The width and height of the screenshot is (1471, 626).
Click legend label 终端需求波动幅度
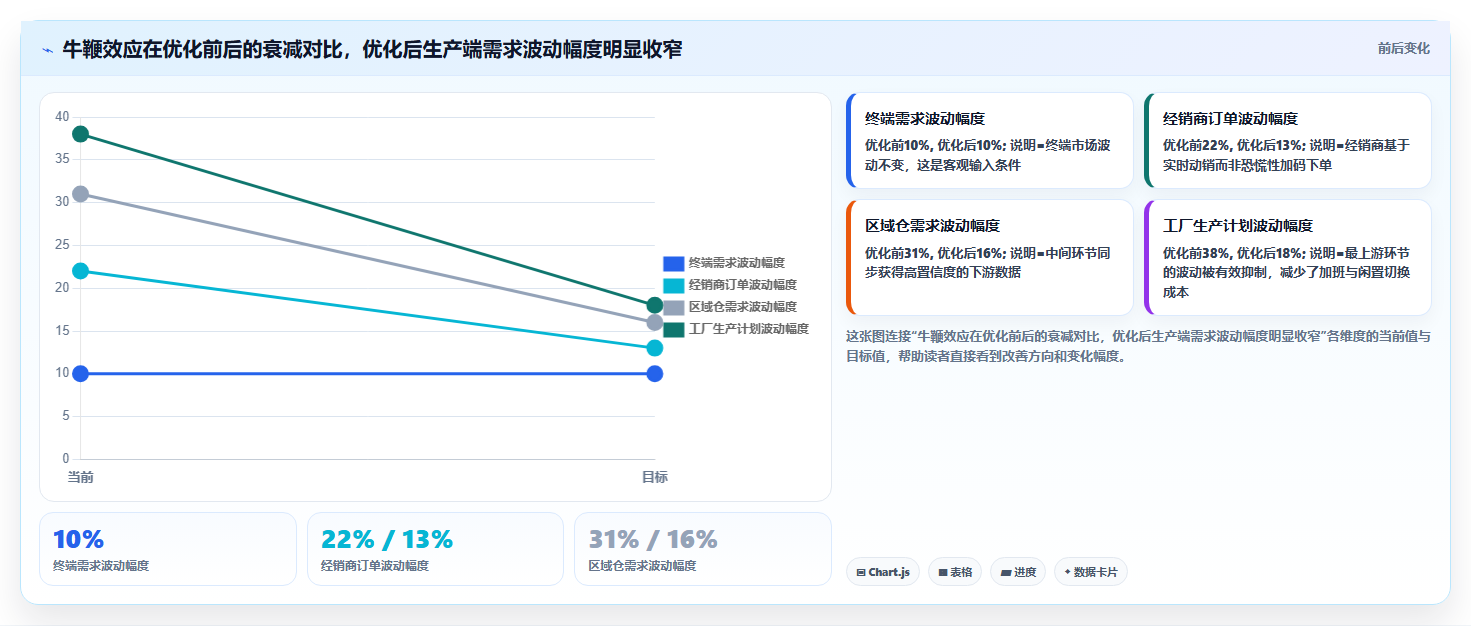click(x=737, y=263)
